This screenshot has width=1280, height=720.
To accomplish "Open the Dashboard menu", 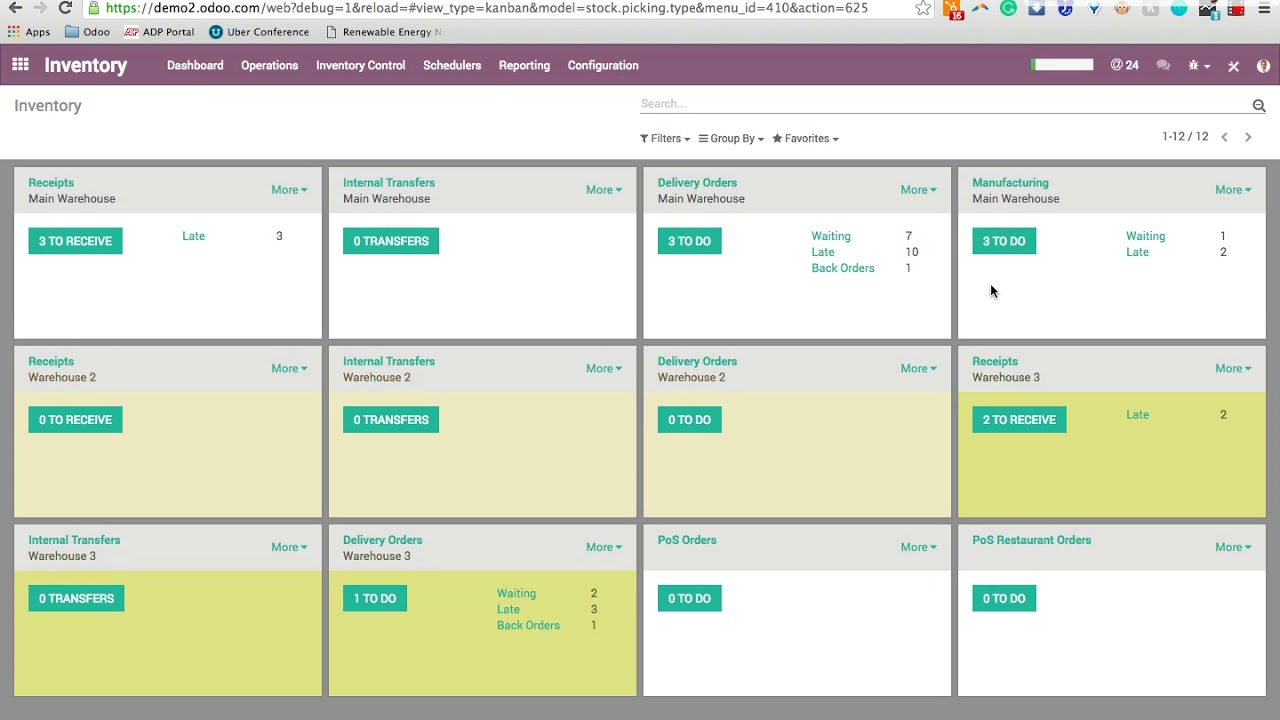I will coord(195,65).
